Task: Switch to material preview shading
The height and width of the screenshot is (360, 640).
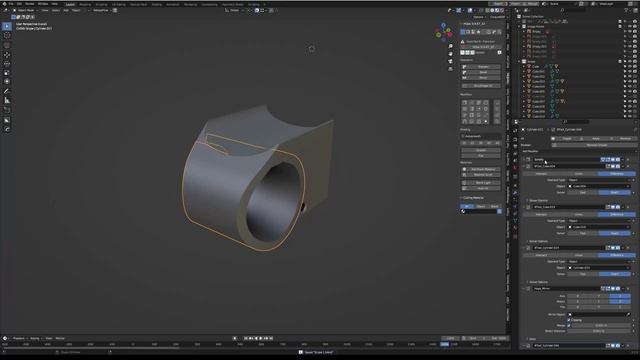Action: coord(497,10)
